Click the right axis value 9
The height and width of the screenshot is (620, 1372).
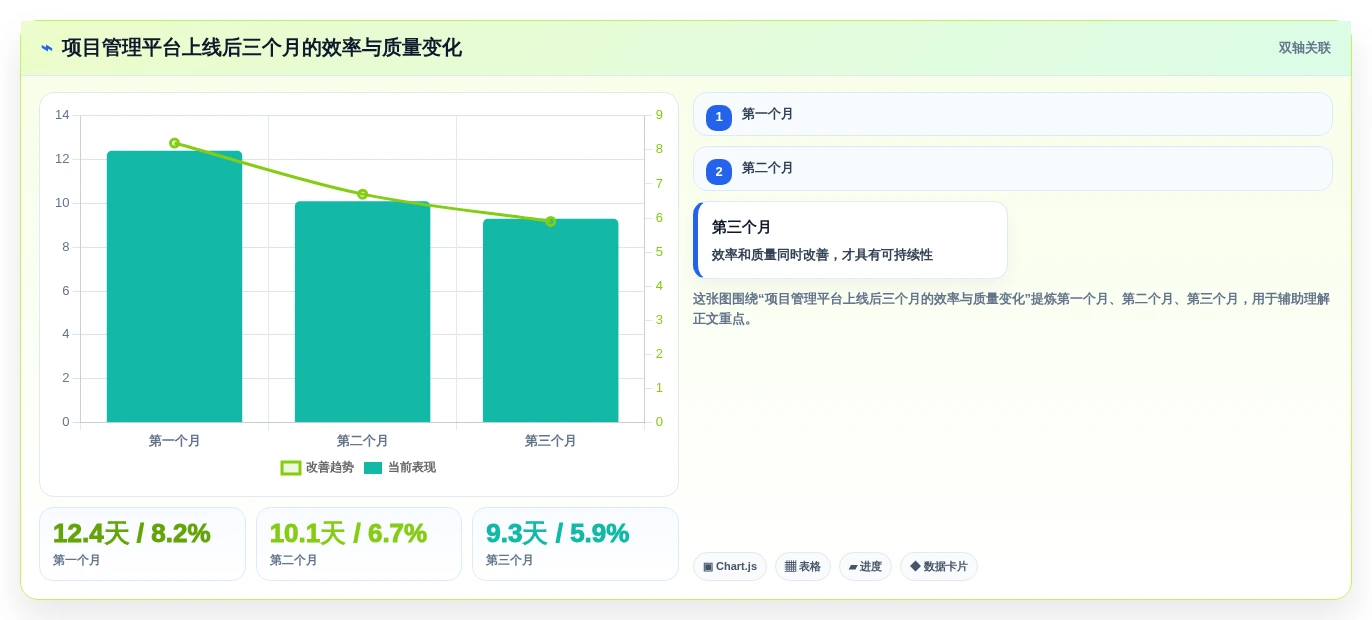(659, 115)
